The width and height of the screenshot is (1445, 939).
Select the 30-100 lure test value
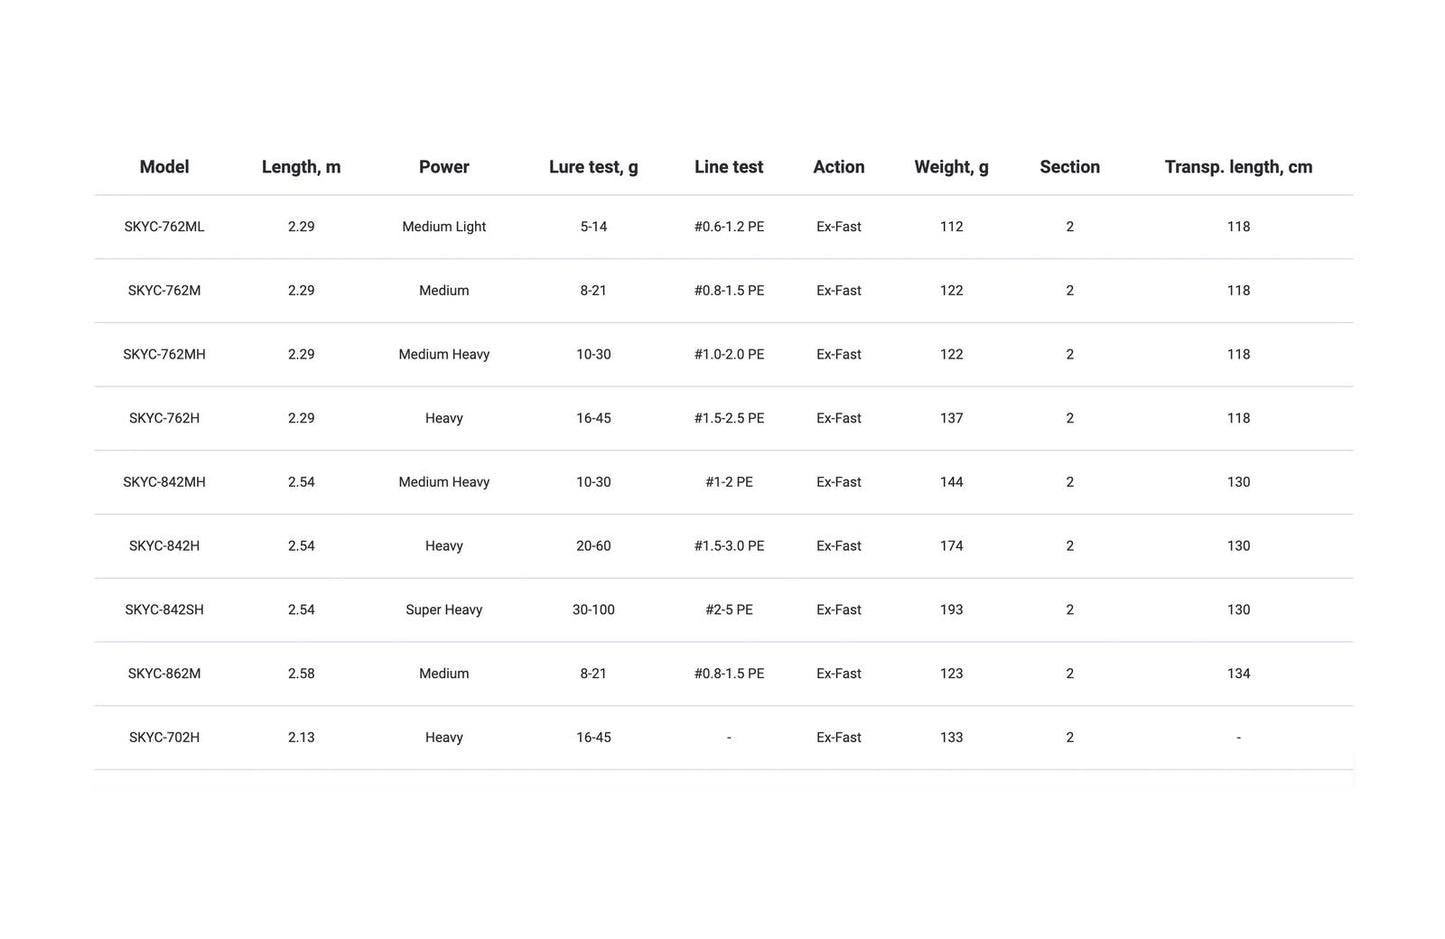pyautogui.click(x=593, y=610)
